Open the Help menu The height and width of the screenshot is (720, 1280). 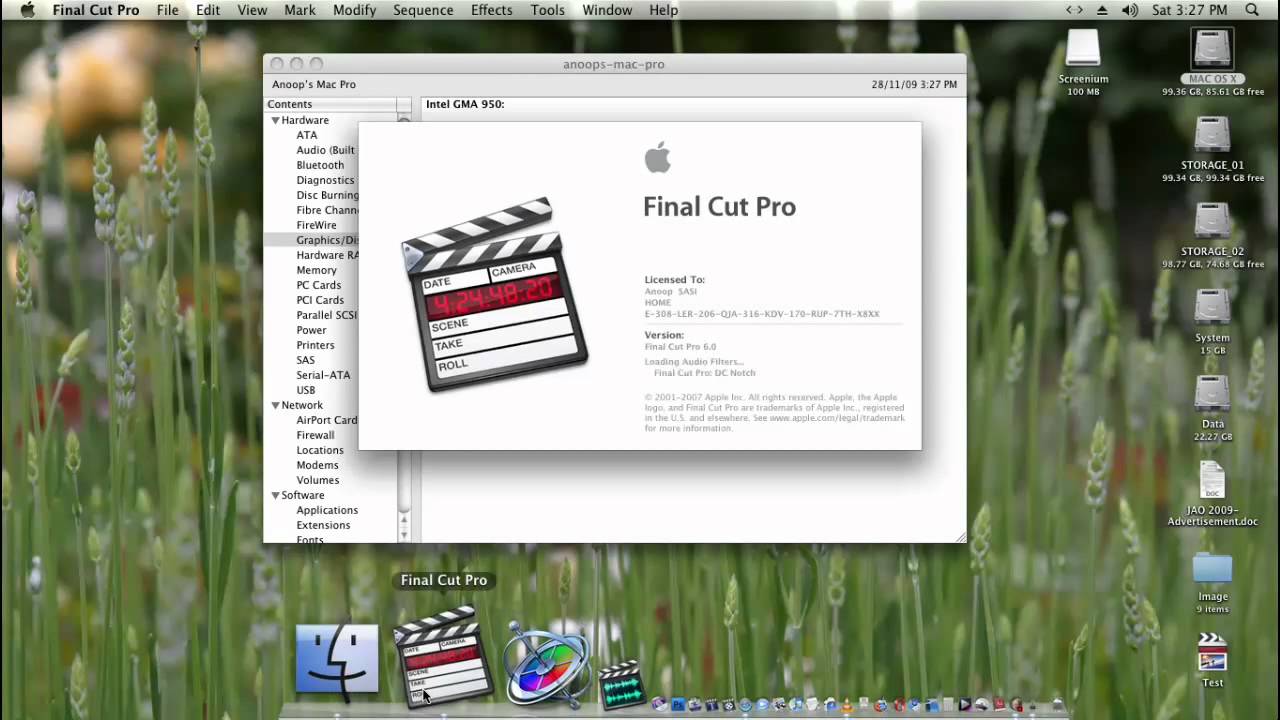(663, 10)
